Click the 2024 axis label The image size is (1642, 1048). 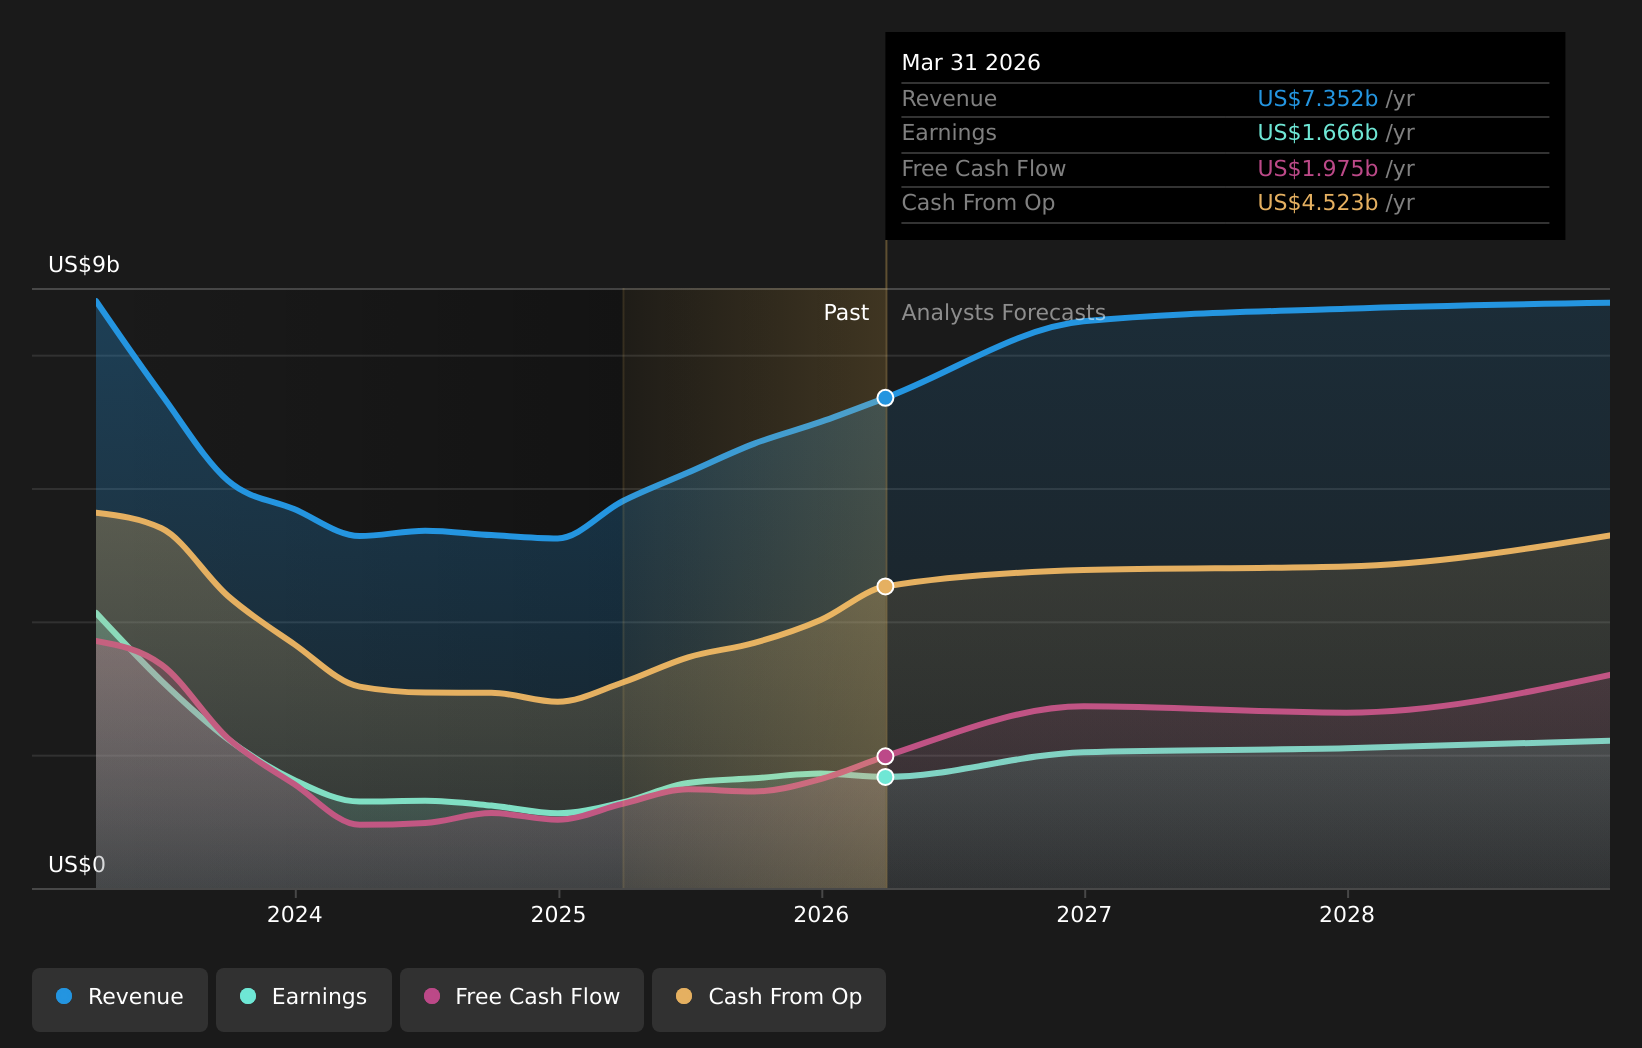[295, 915]
